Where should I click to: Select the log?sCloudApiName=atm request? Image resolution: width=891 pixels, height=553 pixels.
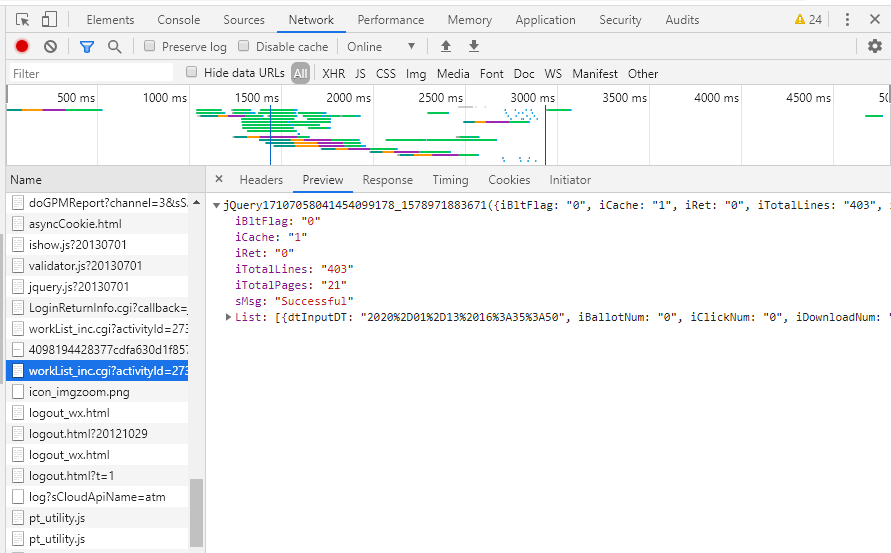[97, 497]
